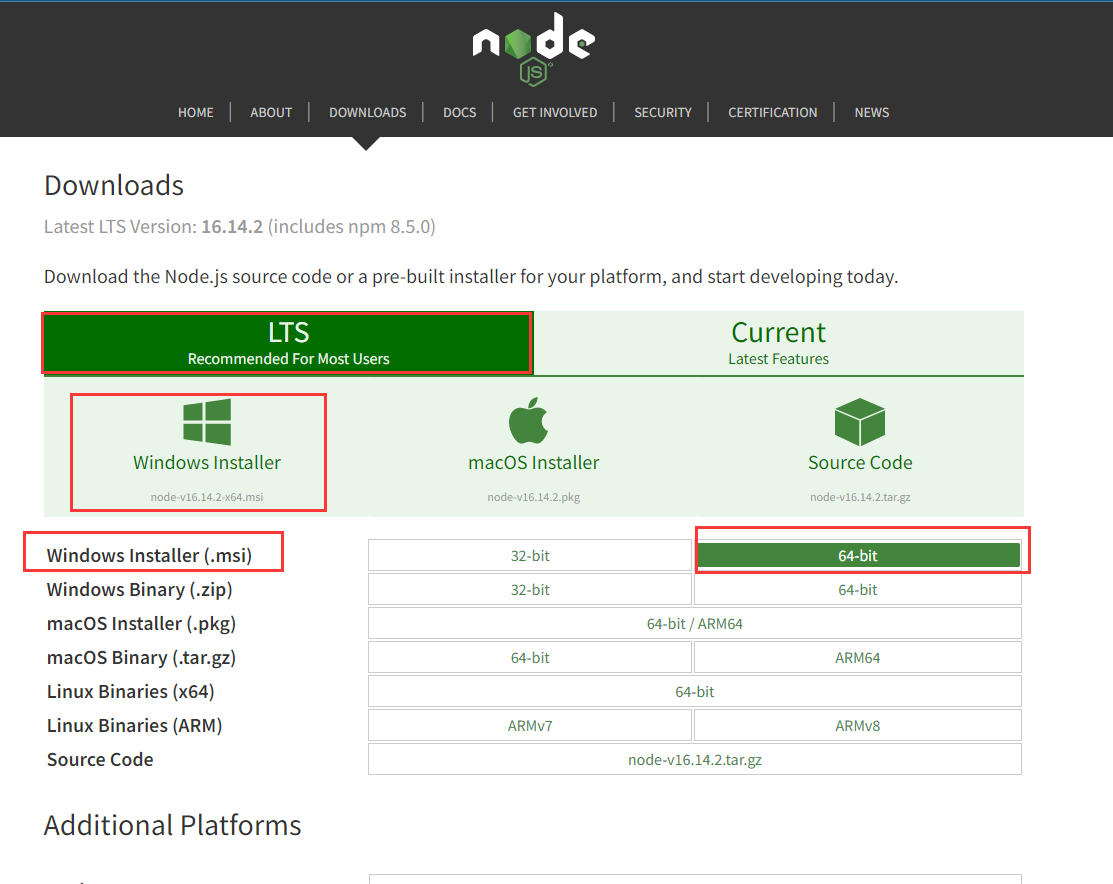Viewport: 1113px width, 884px height.
Task: Click node-v16.14.2.tar.gz under Source Code icon
Action: (x=860, y=497)
